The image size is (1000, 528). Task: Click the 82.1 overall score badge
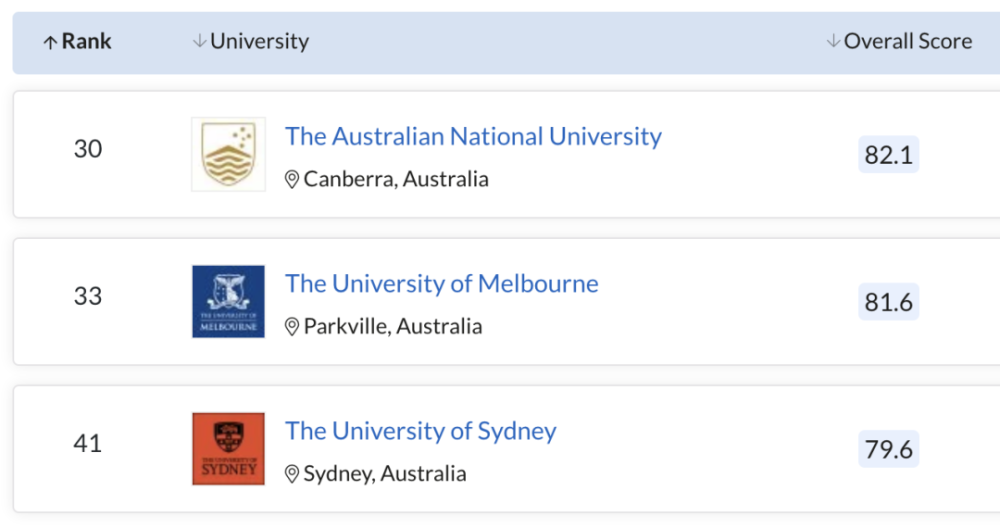(888, 154)
